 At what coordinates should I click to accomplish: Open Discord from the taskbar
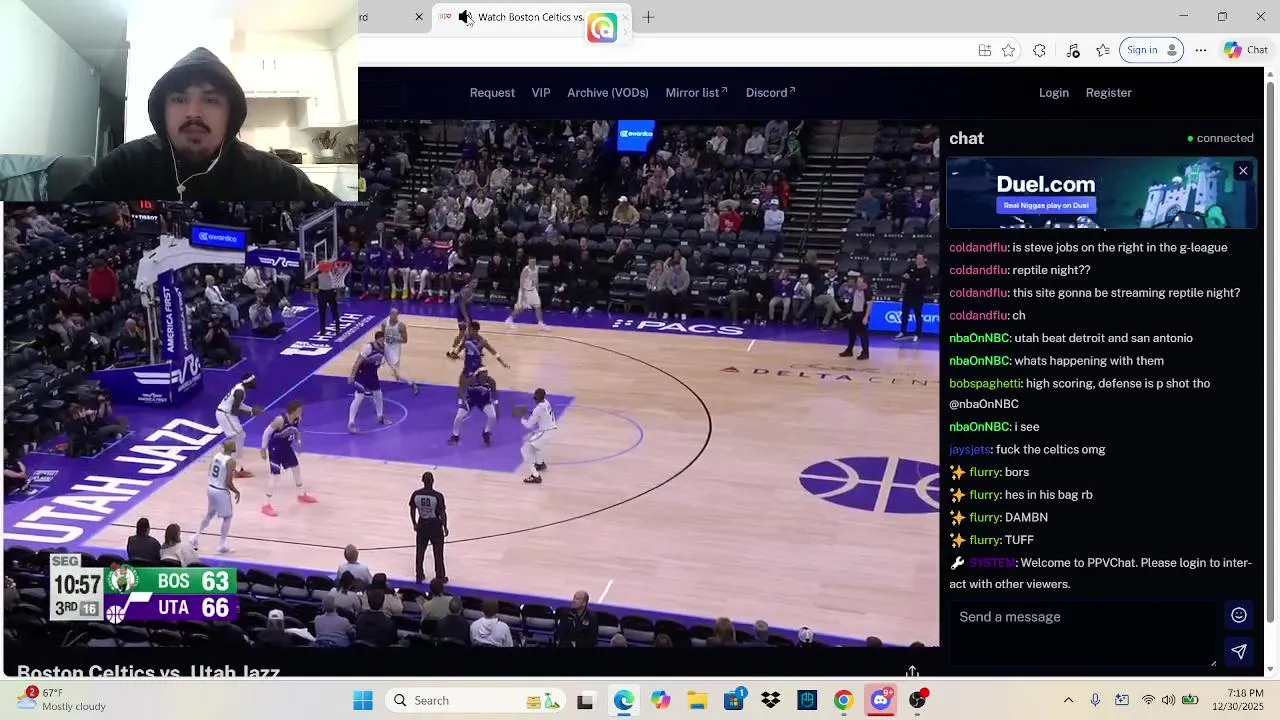coord(880,701)
